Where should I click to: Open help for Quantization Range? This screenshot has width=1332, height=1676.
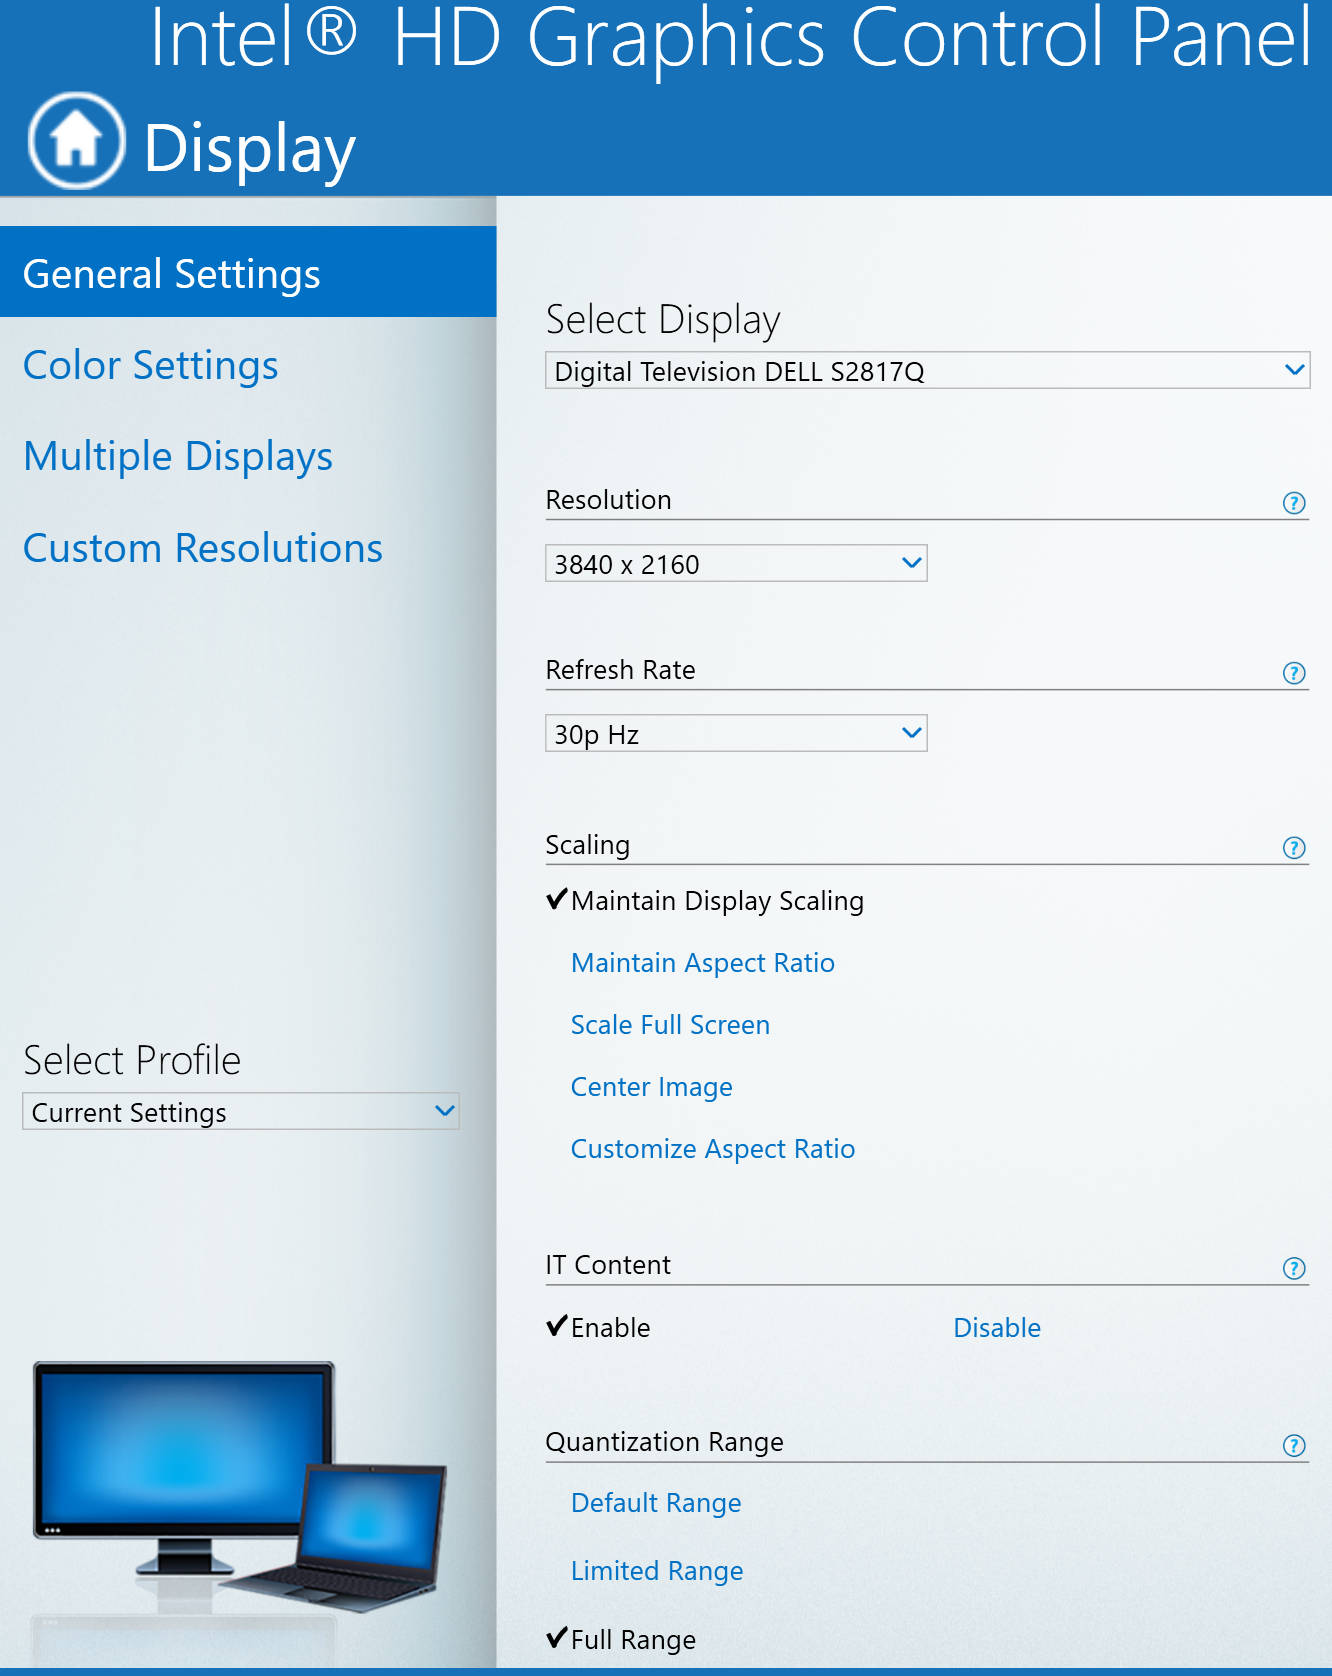(x=1294, y=1446)
